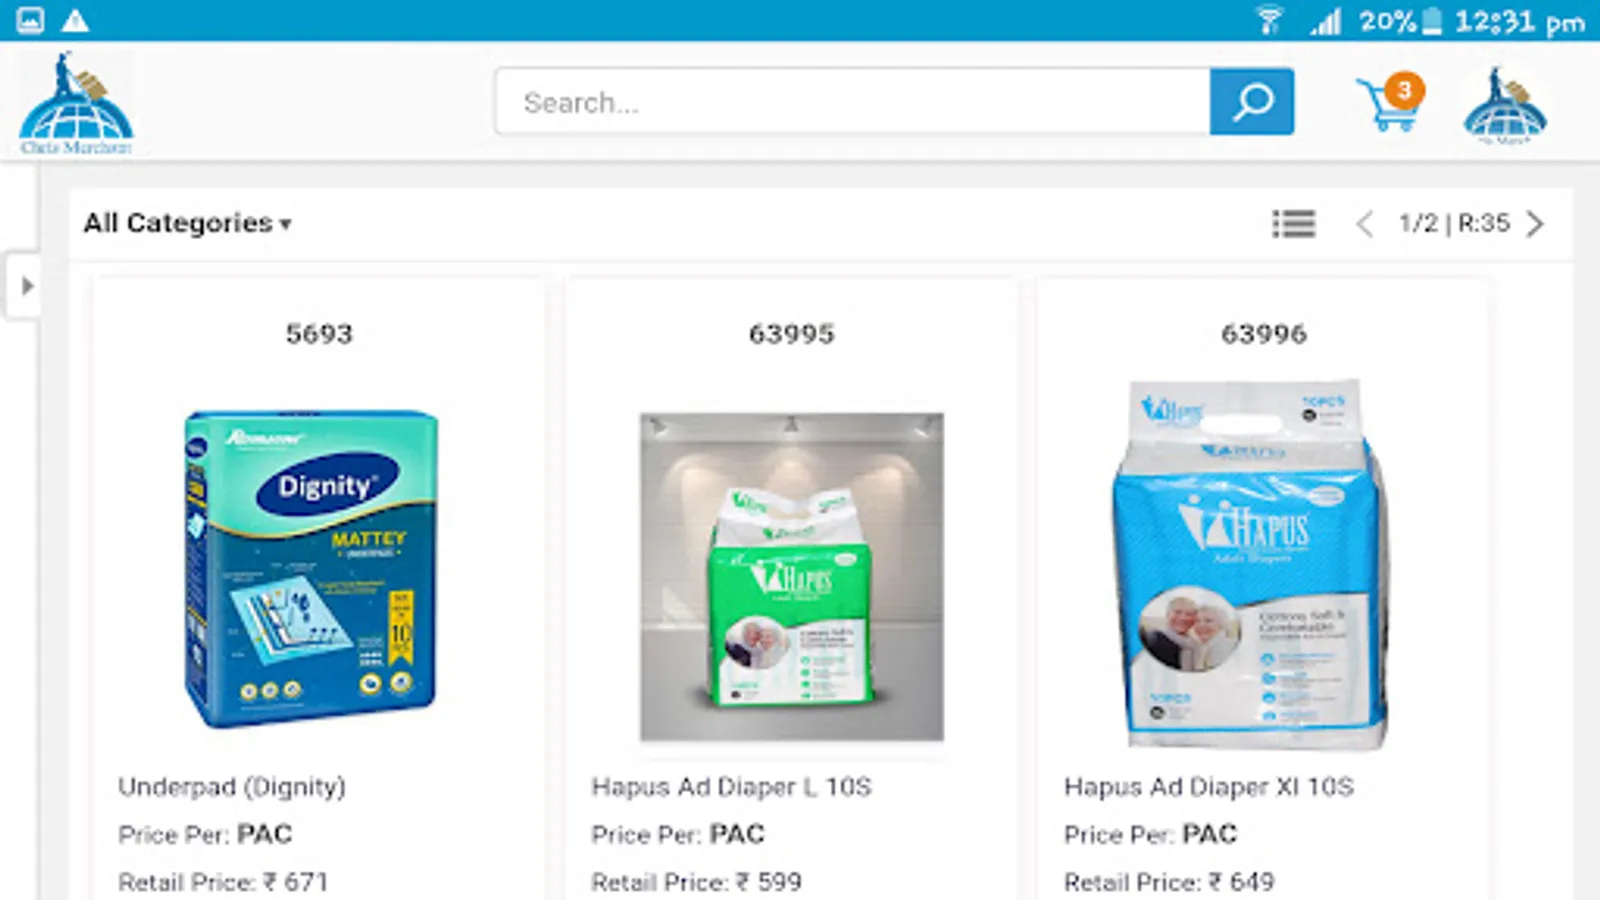
Task: Tap the battery indicator in status bar
Action: [1432, 21]
